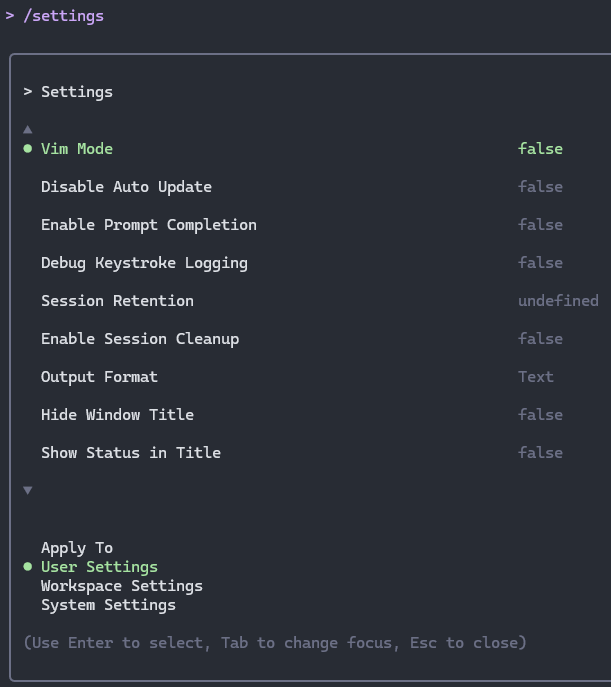Click the Session Retention undefined value
The image size is (611, 687).
558,301
